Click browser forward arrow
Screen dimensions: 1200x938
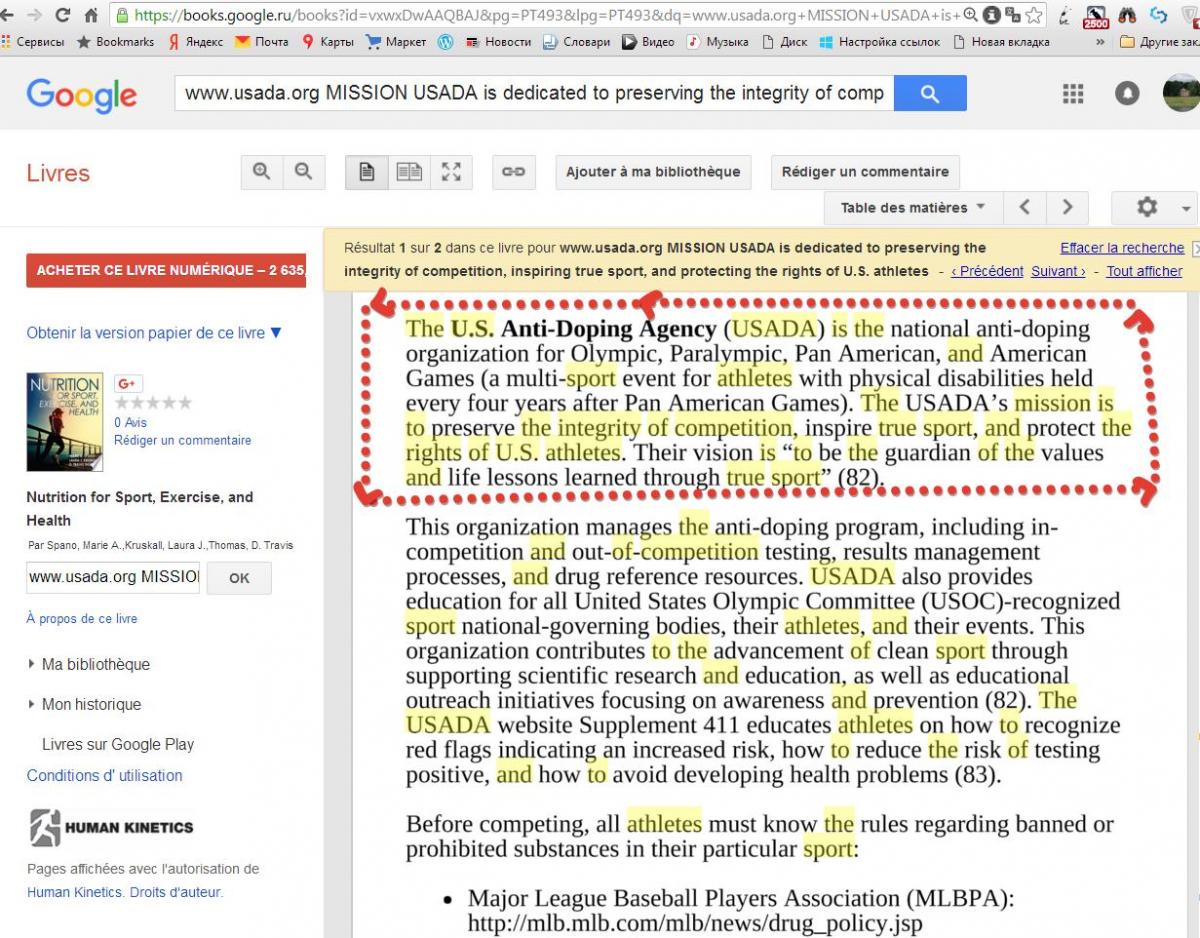tap(36, 15)
